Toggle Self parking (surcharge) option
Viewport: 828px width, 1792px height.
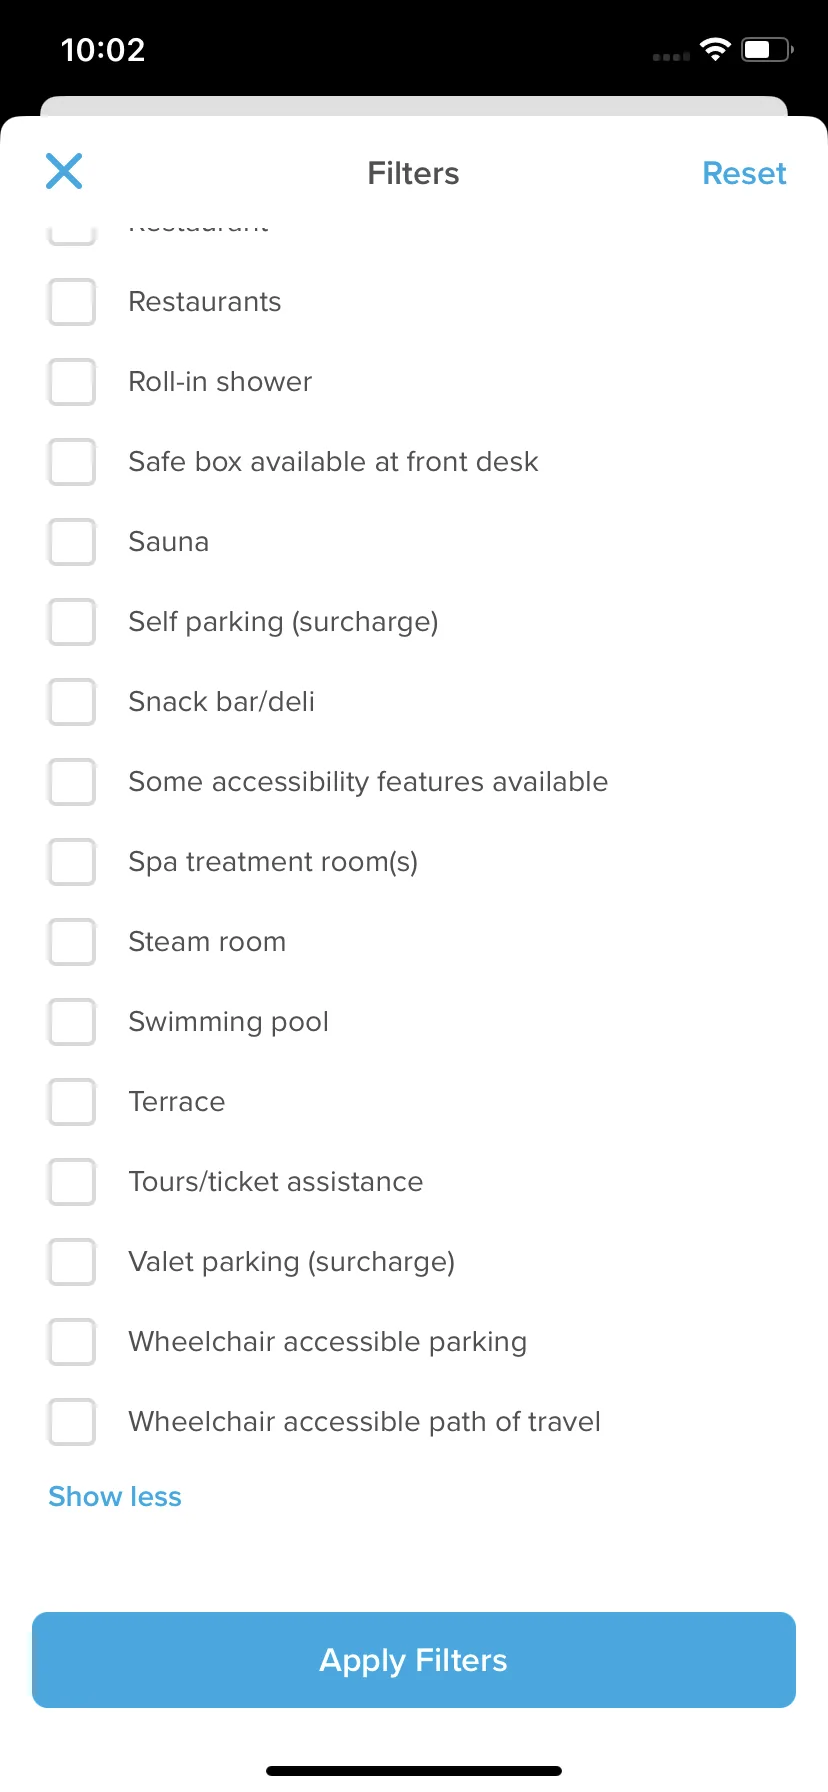click(72, 622)
